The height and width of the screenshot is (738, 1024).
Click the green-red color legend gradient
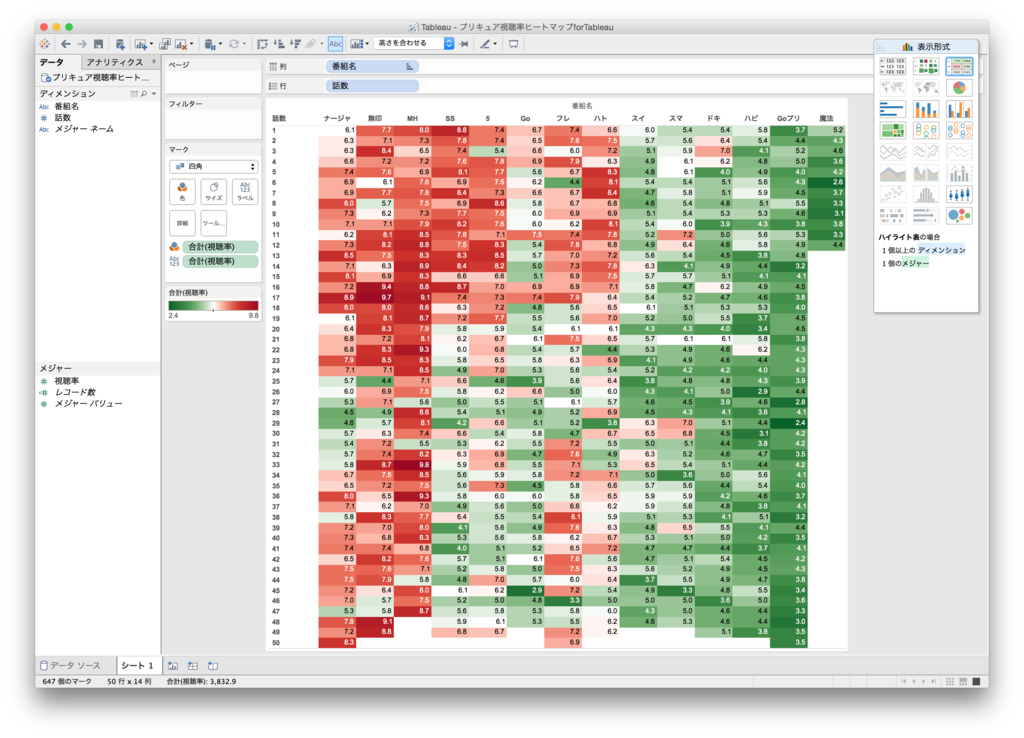pos(214,306)
